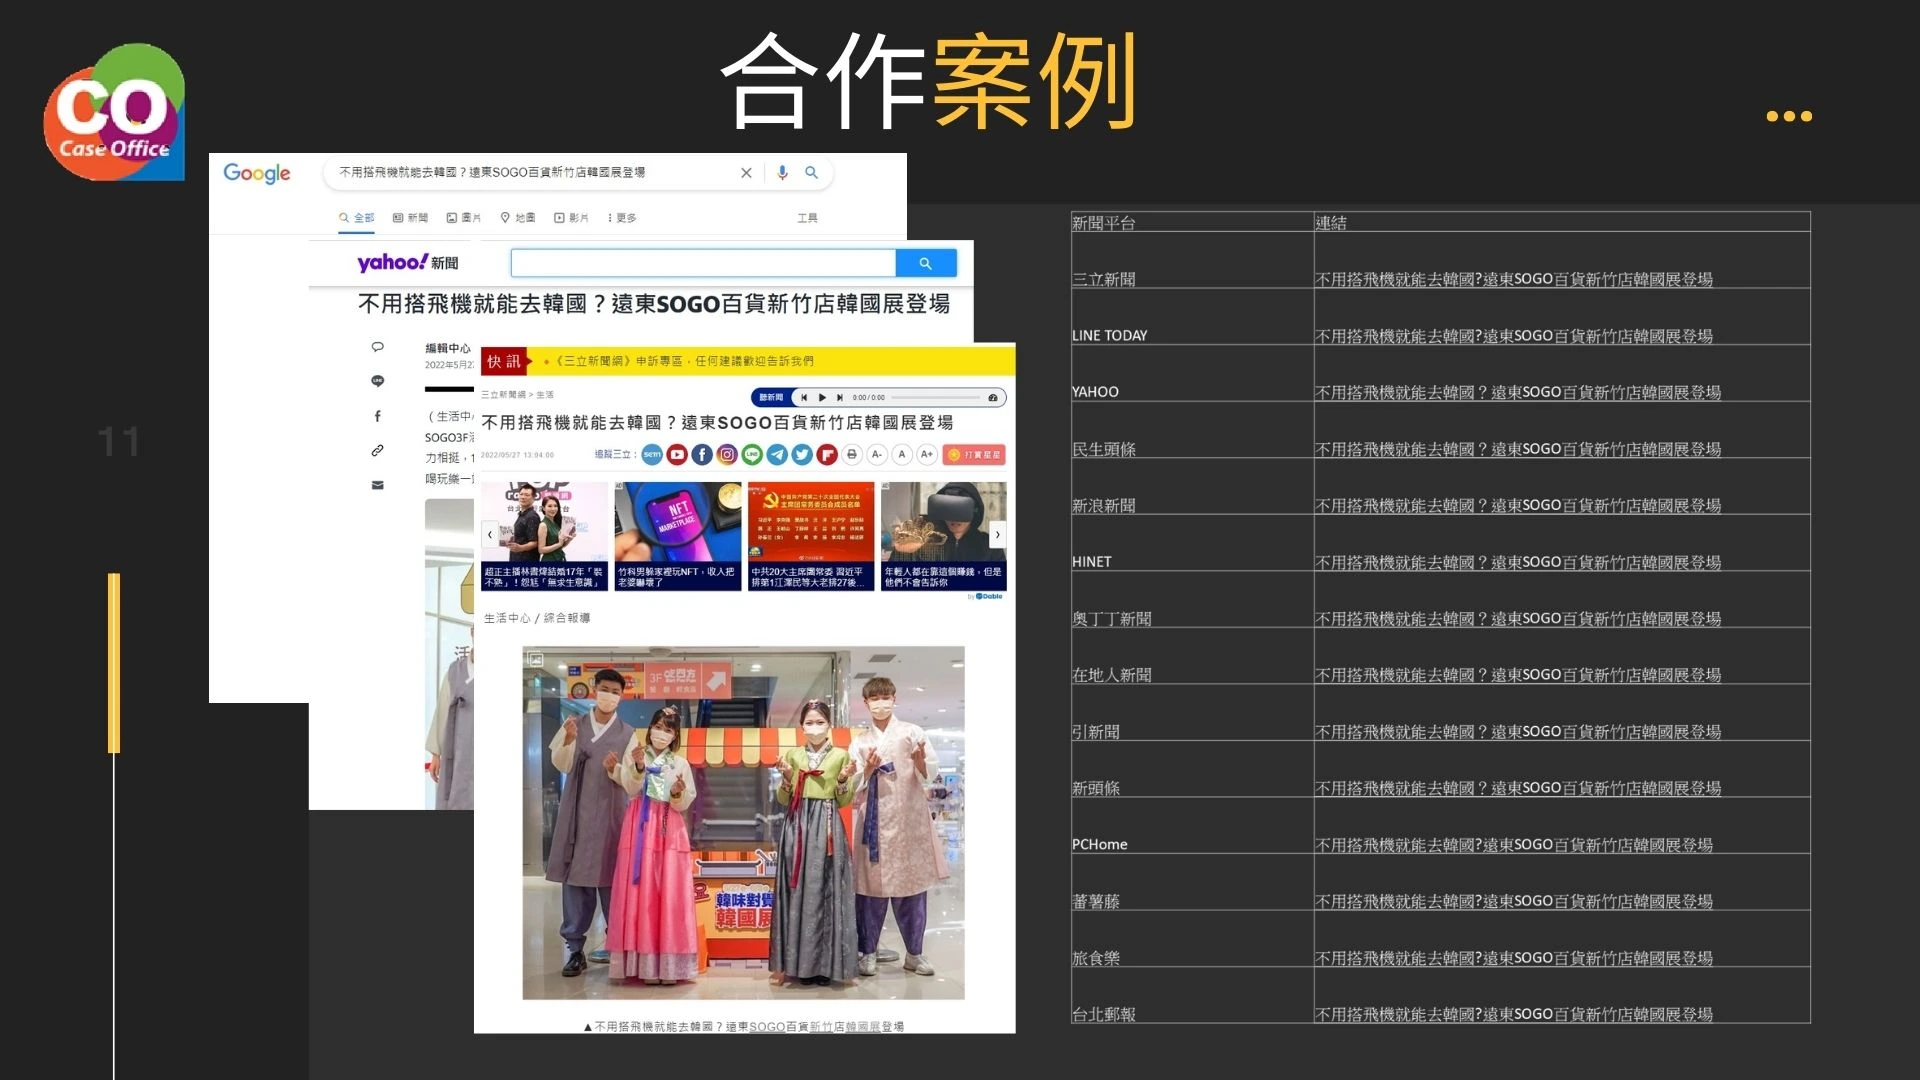1920x1080 pixels.
Task: Open the 更多 dropdown in Google search
Action: tap(624, 217)
